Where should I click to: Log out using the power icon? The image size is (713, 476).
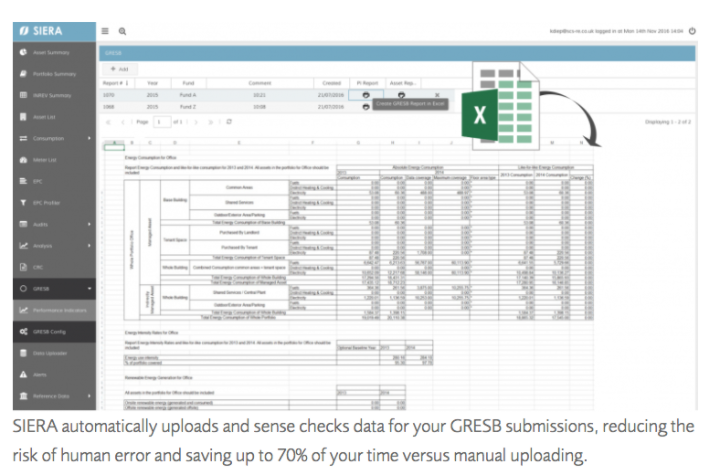point(692,31)
